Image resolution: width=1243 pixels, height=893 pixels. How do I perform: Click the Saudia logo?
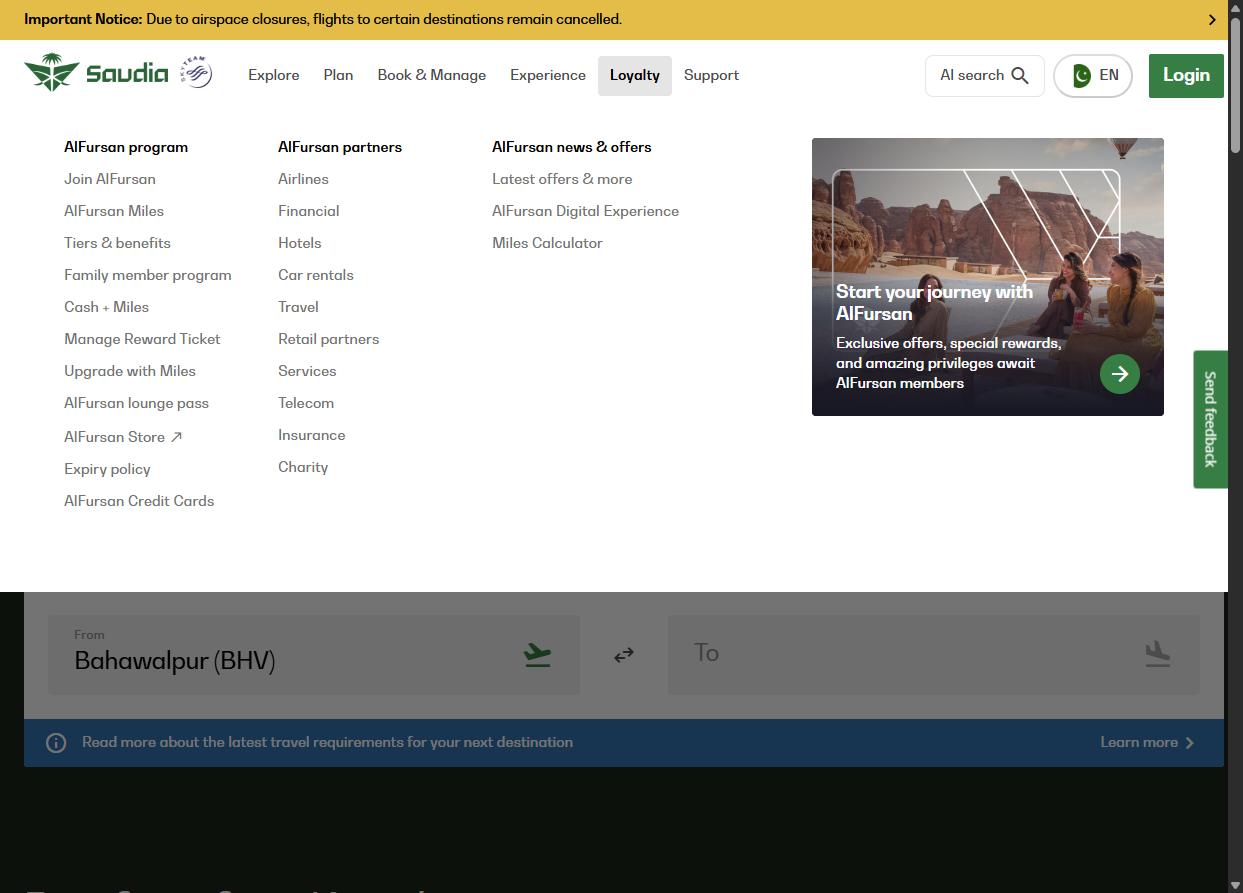pyautogui.click(x=96, y=73)
